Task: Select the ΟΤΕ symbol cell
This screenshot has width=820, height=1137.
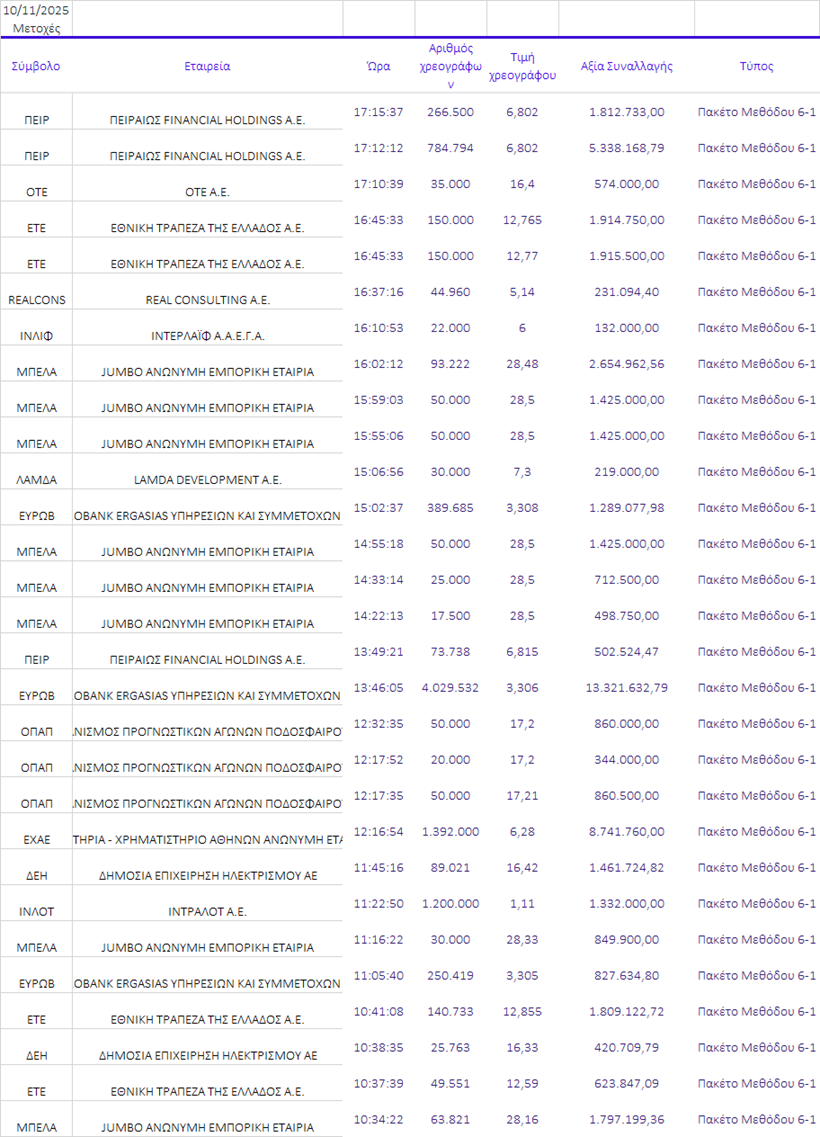Action: [36, 192]
